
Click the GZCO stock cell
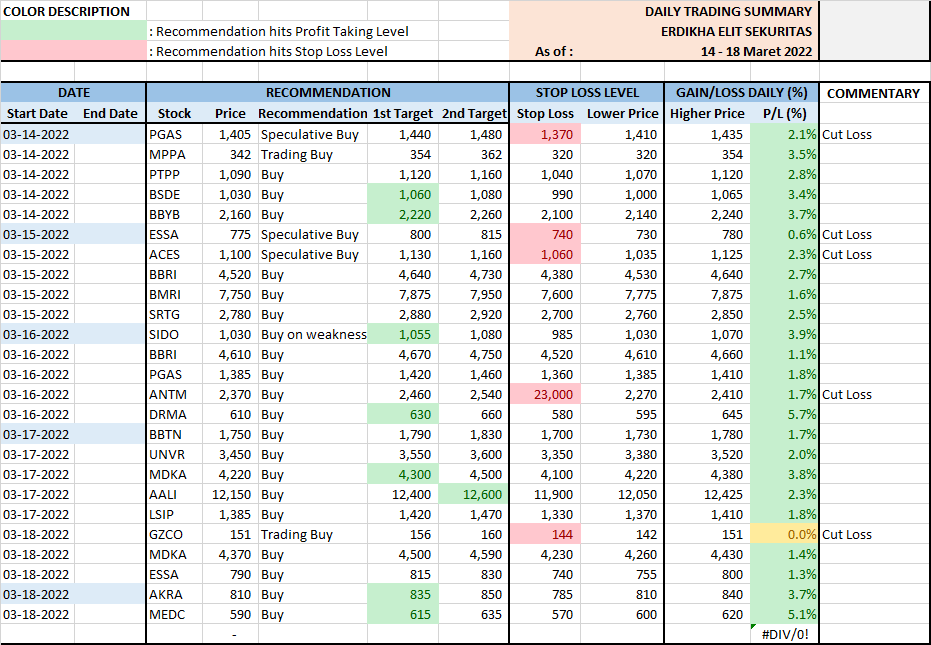tap(174, 534)
